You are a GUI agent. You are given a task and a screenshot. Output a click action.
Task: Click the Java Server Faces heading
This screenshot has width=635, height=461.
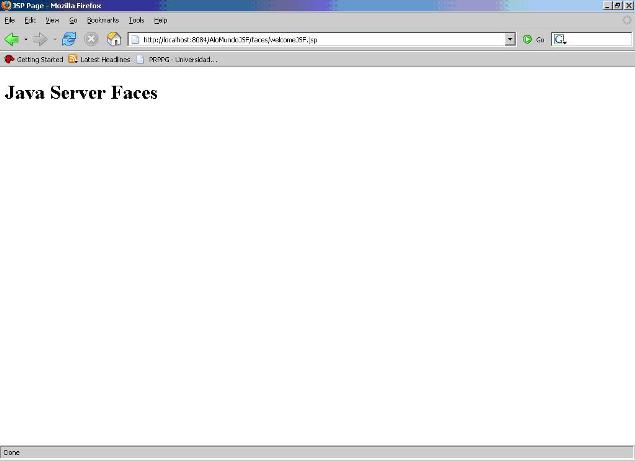[x=81, y=93]
